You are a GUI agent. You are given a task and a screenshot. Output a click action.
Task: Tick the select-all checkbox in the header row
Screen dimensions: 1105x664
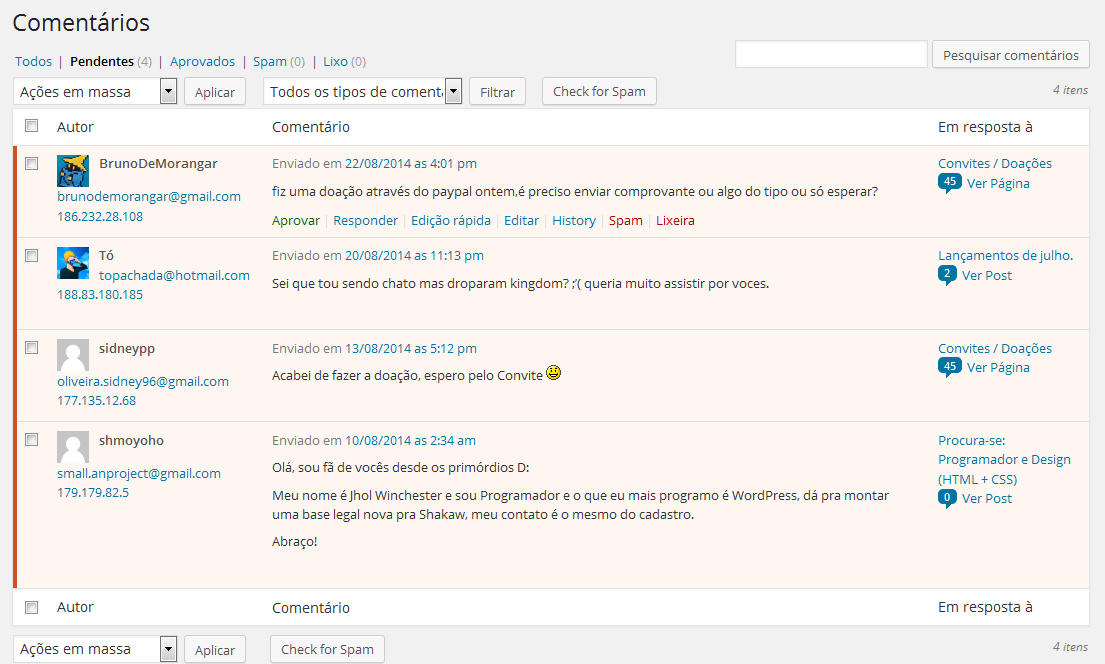[32, 125]
